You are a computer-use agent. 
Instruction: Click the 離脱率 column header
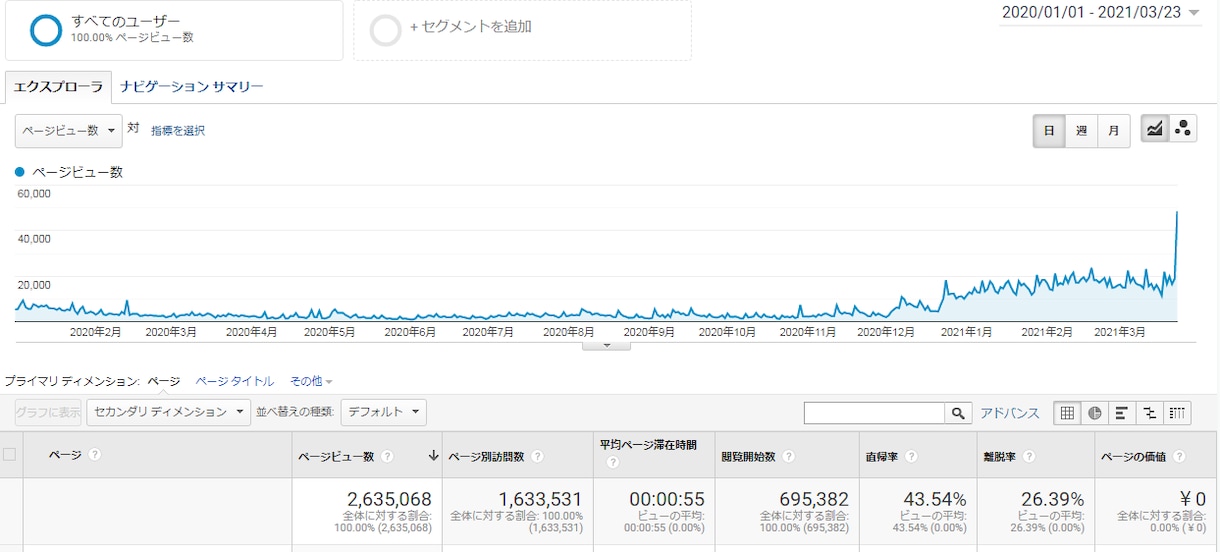click(x=1000, y=457)
